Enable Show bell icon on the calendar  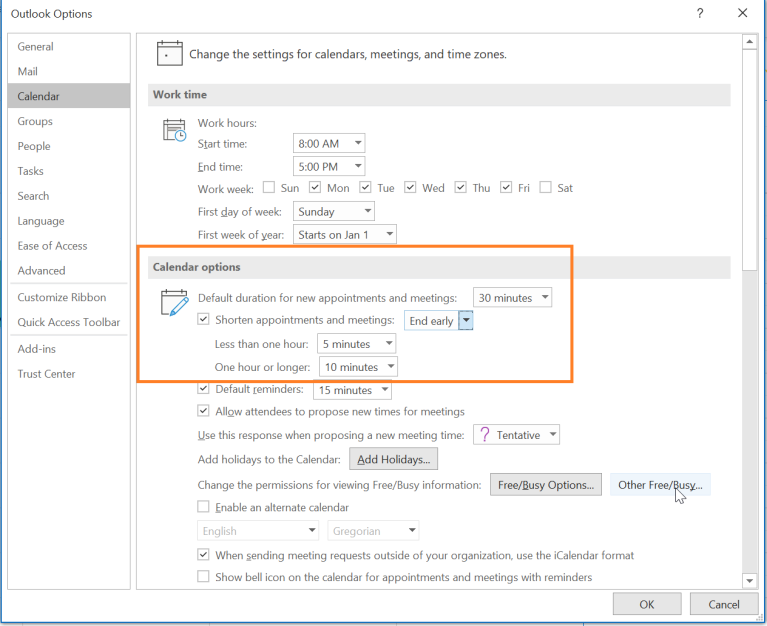[205, 577]
